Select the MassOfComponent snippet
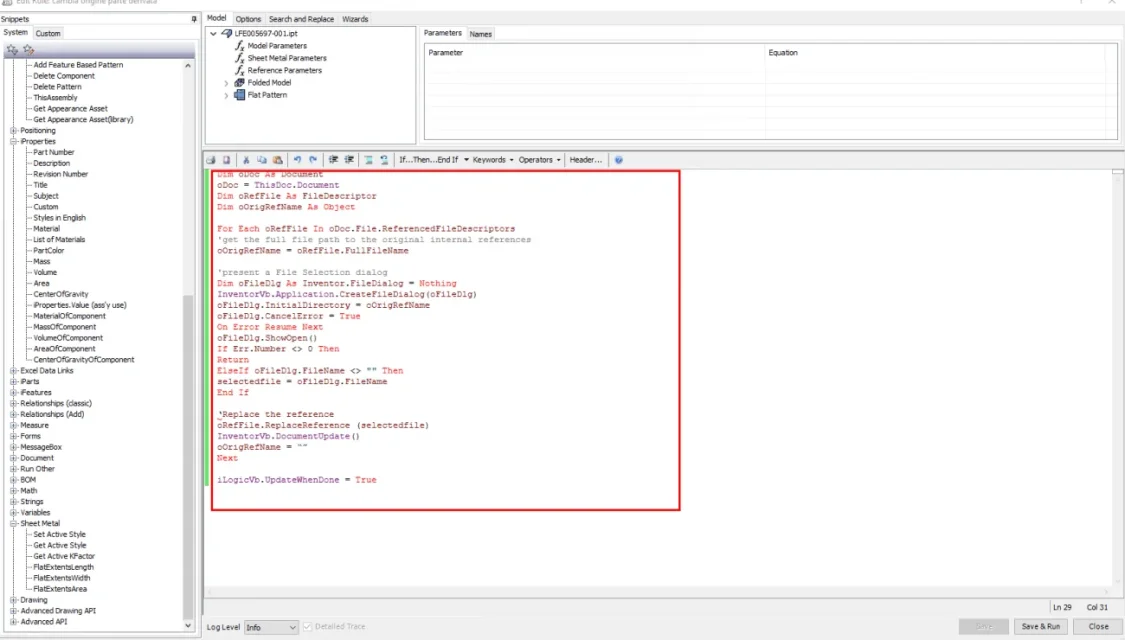The height and width of the screenshot is (640, 1125). click(65, 327)
